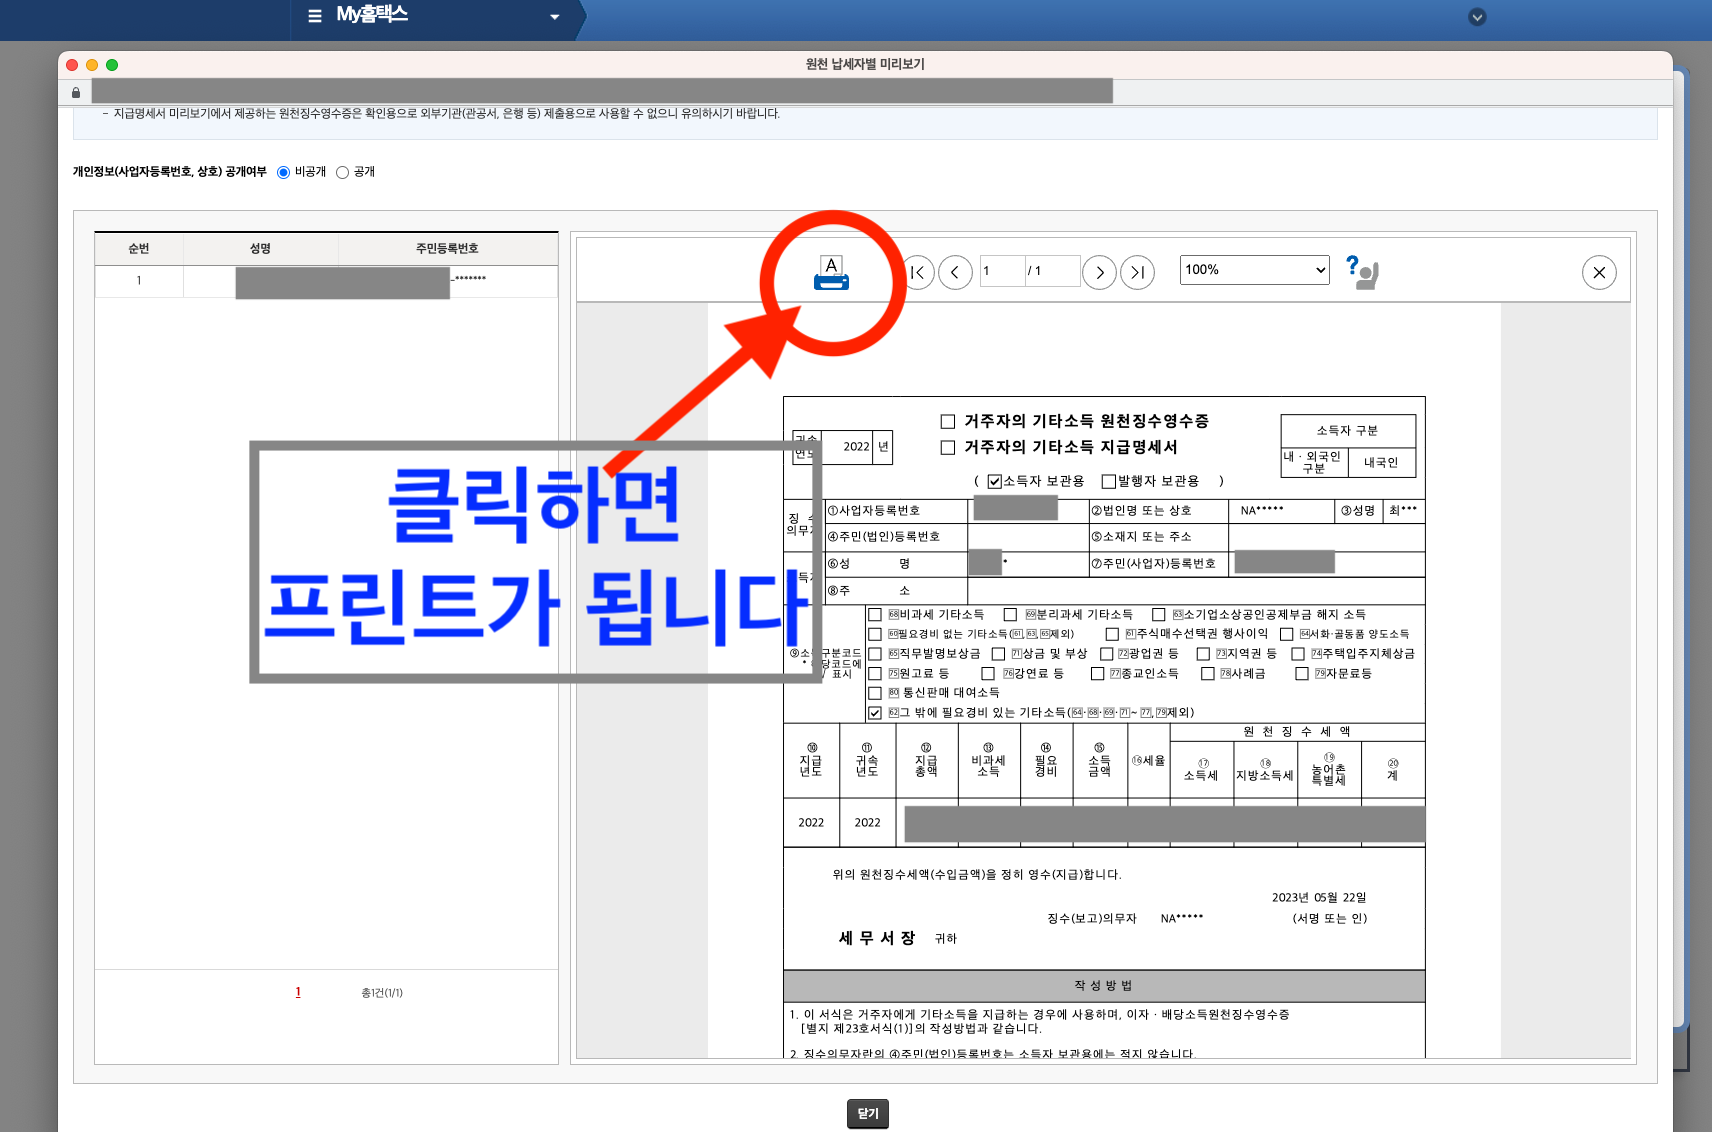Click the 성명 column header
Image resolution: width=1712 pixels, height=1132 pixels.
(x=261, y=248)
